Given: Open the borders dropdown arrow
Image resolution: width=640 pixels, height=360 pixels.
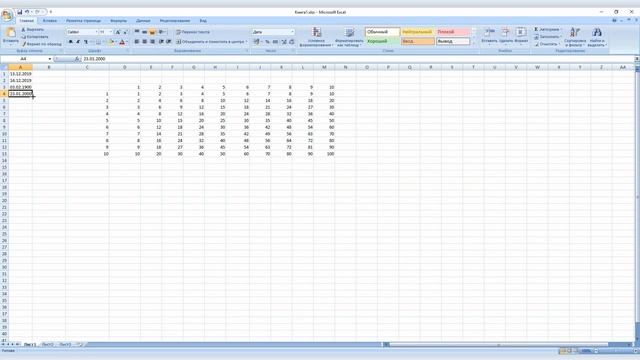Looking at the screenshot, I should 103,42.
